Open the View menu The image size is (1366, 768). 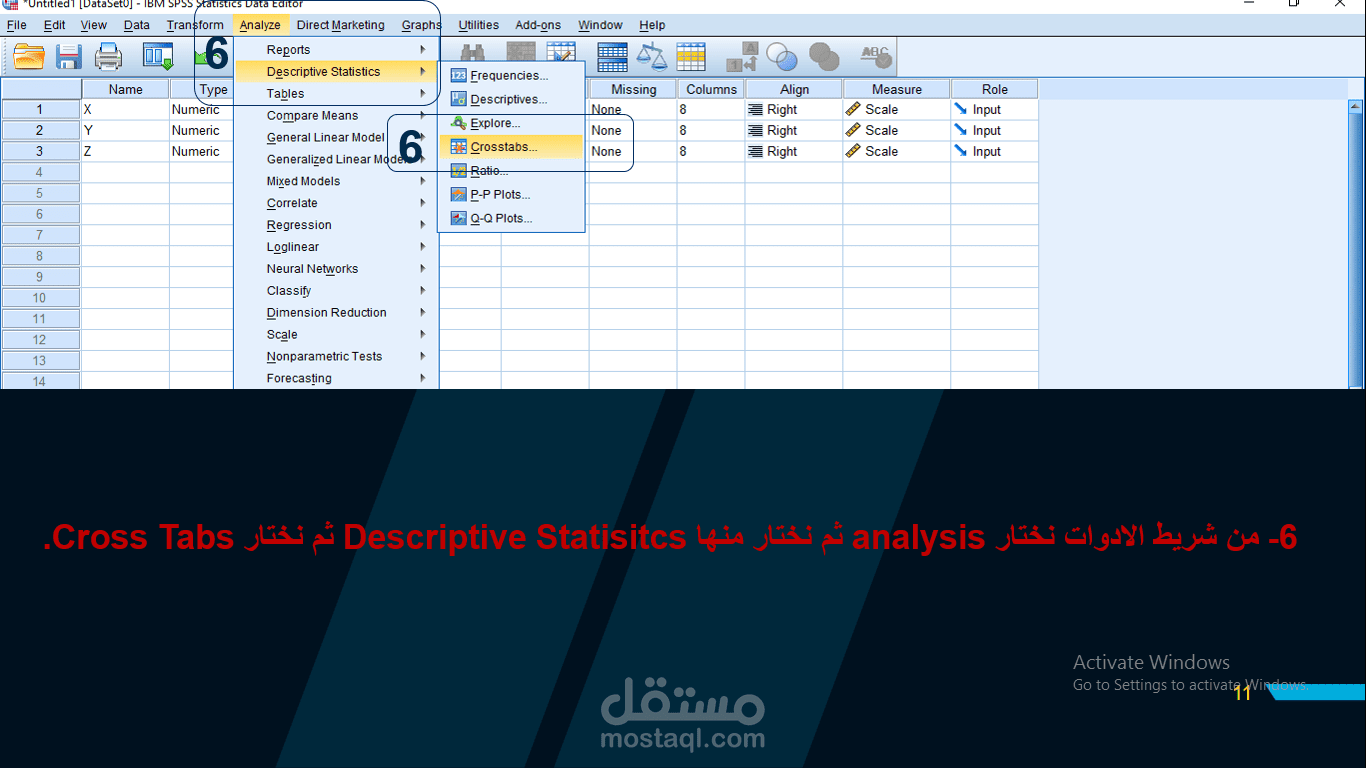pyautogui.click(x=93, y=25)
